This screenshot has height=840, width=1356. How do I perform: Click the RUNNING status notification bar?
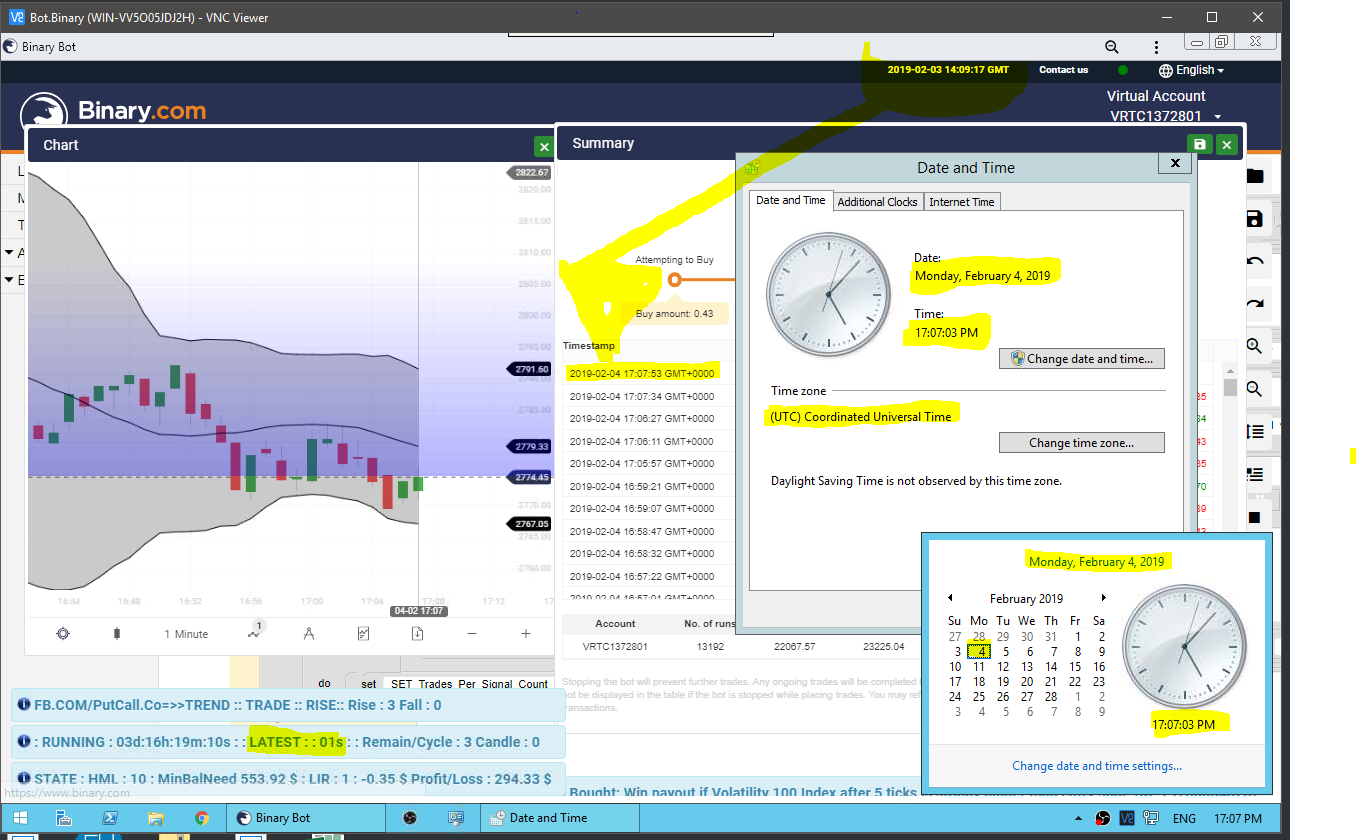(x=288, y=742)
